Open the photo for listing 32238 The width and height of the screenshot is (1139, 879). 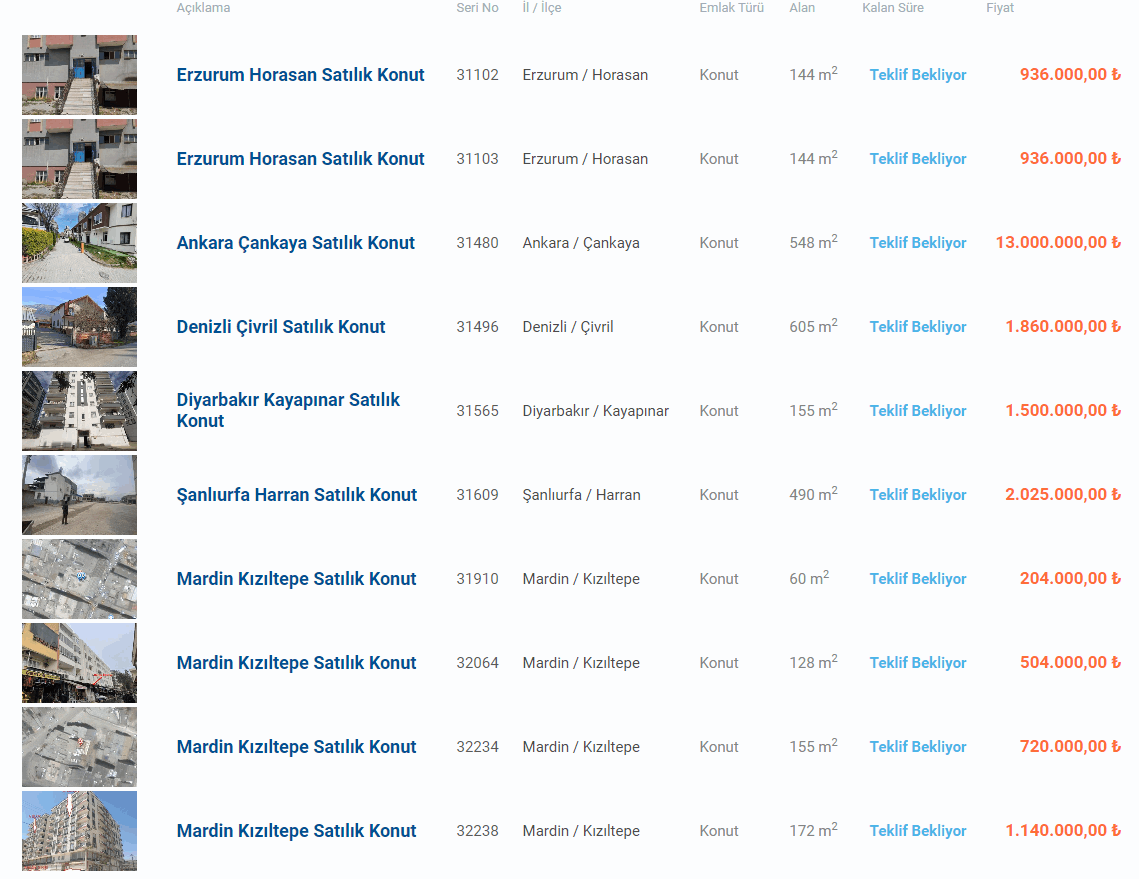[79, 831]
